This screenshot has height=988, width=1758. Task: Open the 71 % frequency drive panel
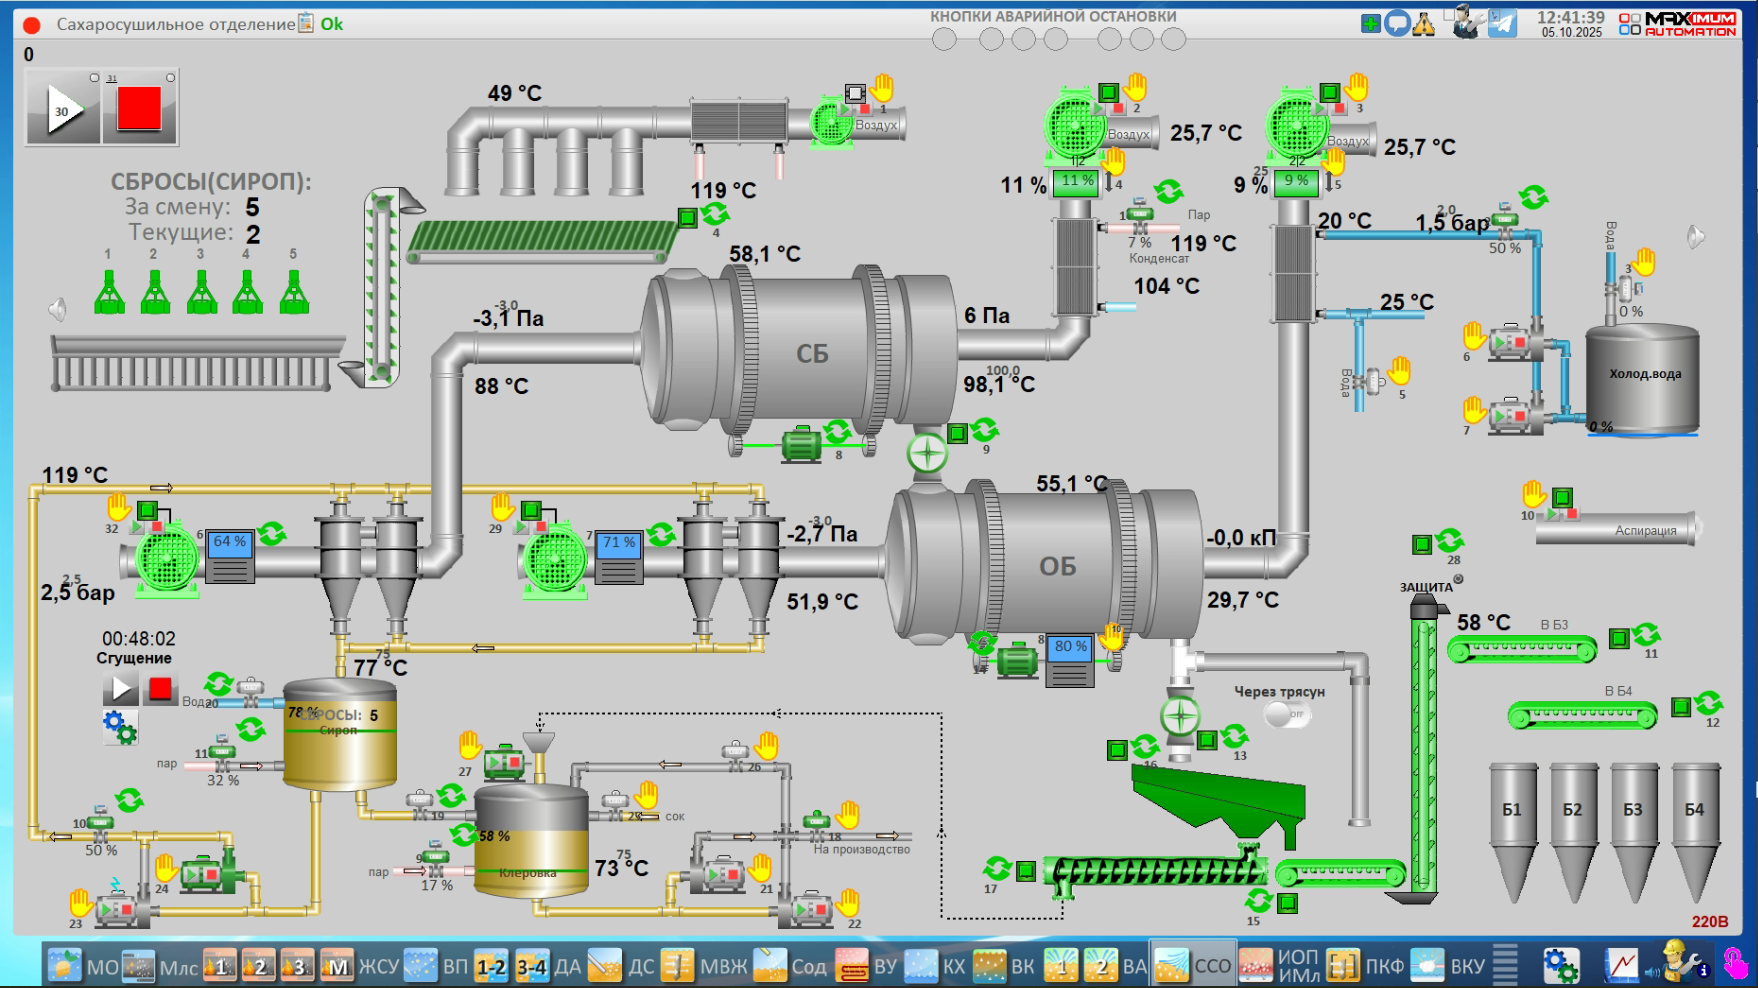(x=618, y=557)
